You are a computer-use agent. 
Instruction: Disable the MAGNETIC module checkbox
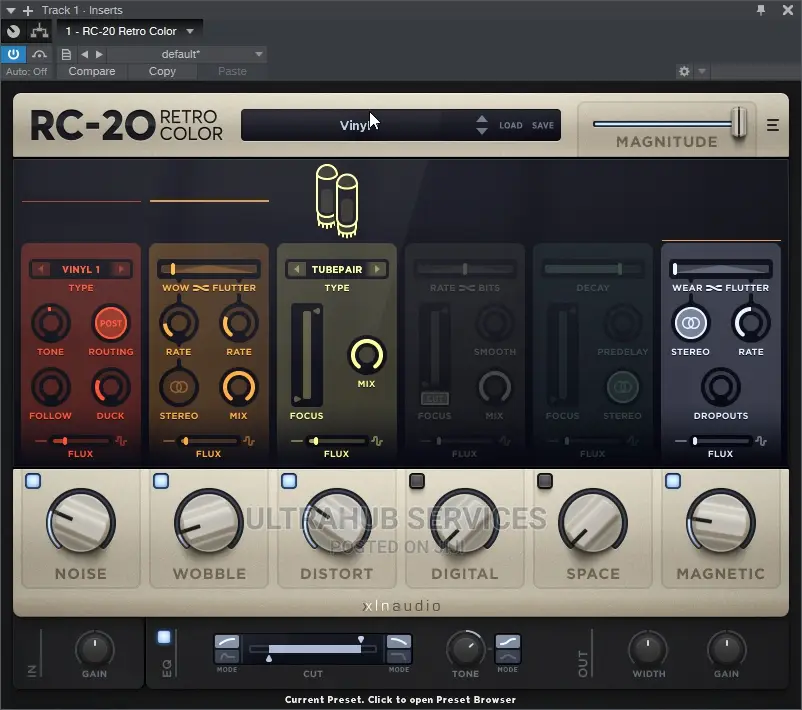point(673,481)
